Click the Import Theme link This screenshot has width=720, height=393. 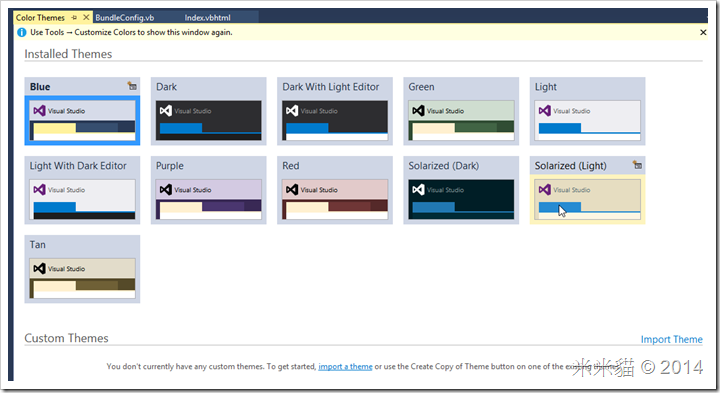pyautogui.click(x=671, y=339)
